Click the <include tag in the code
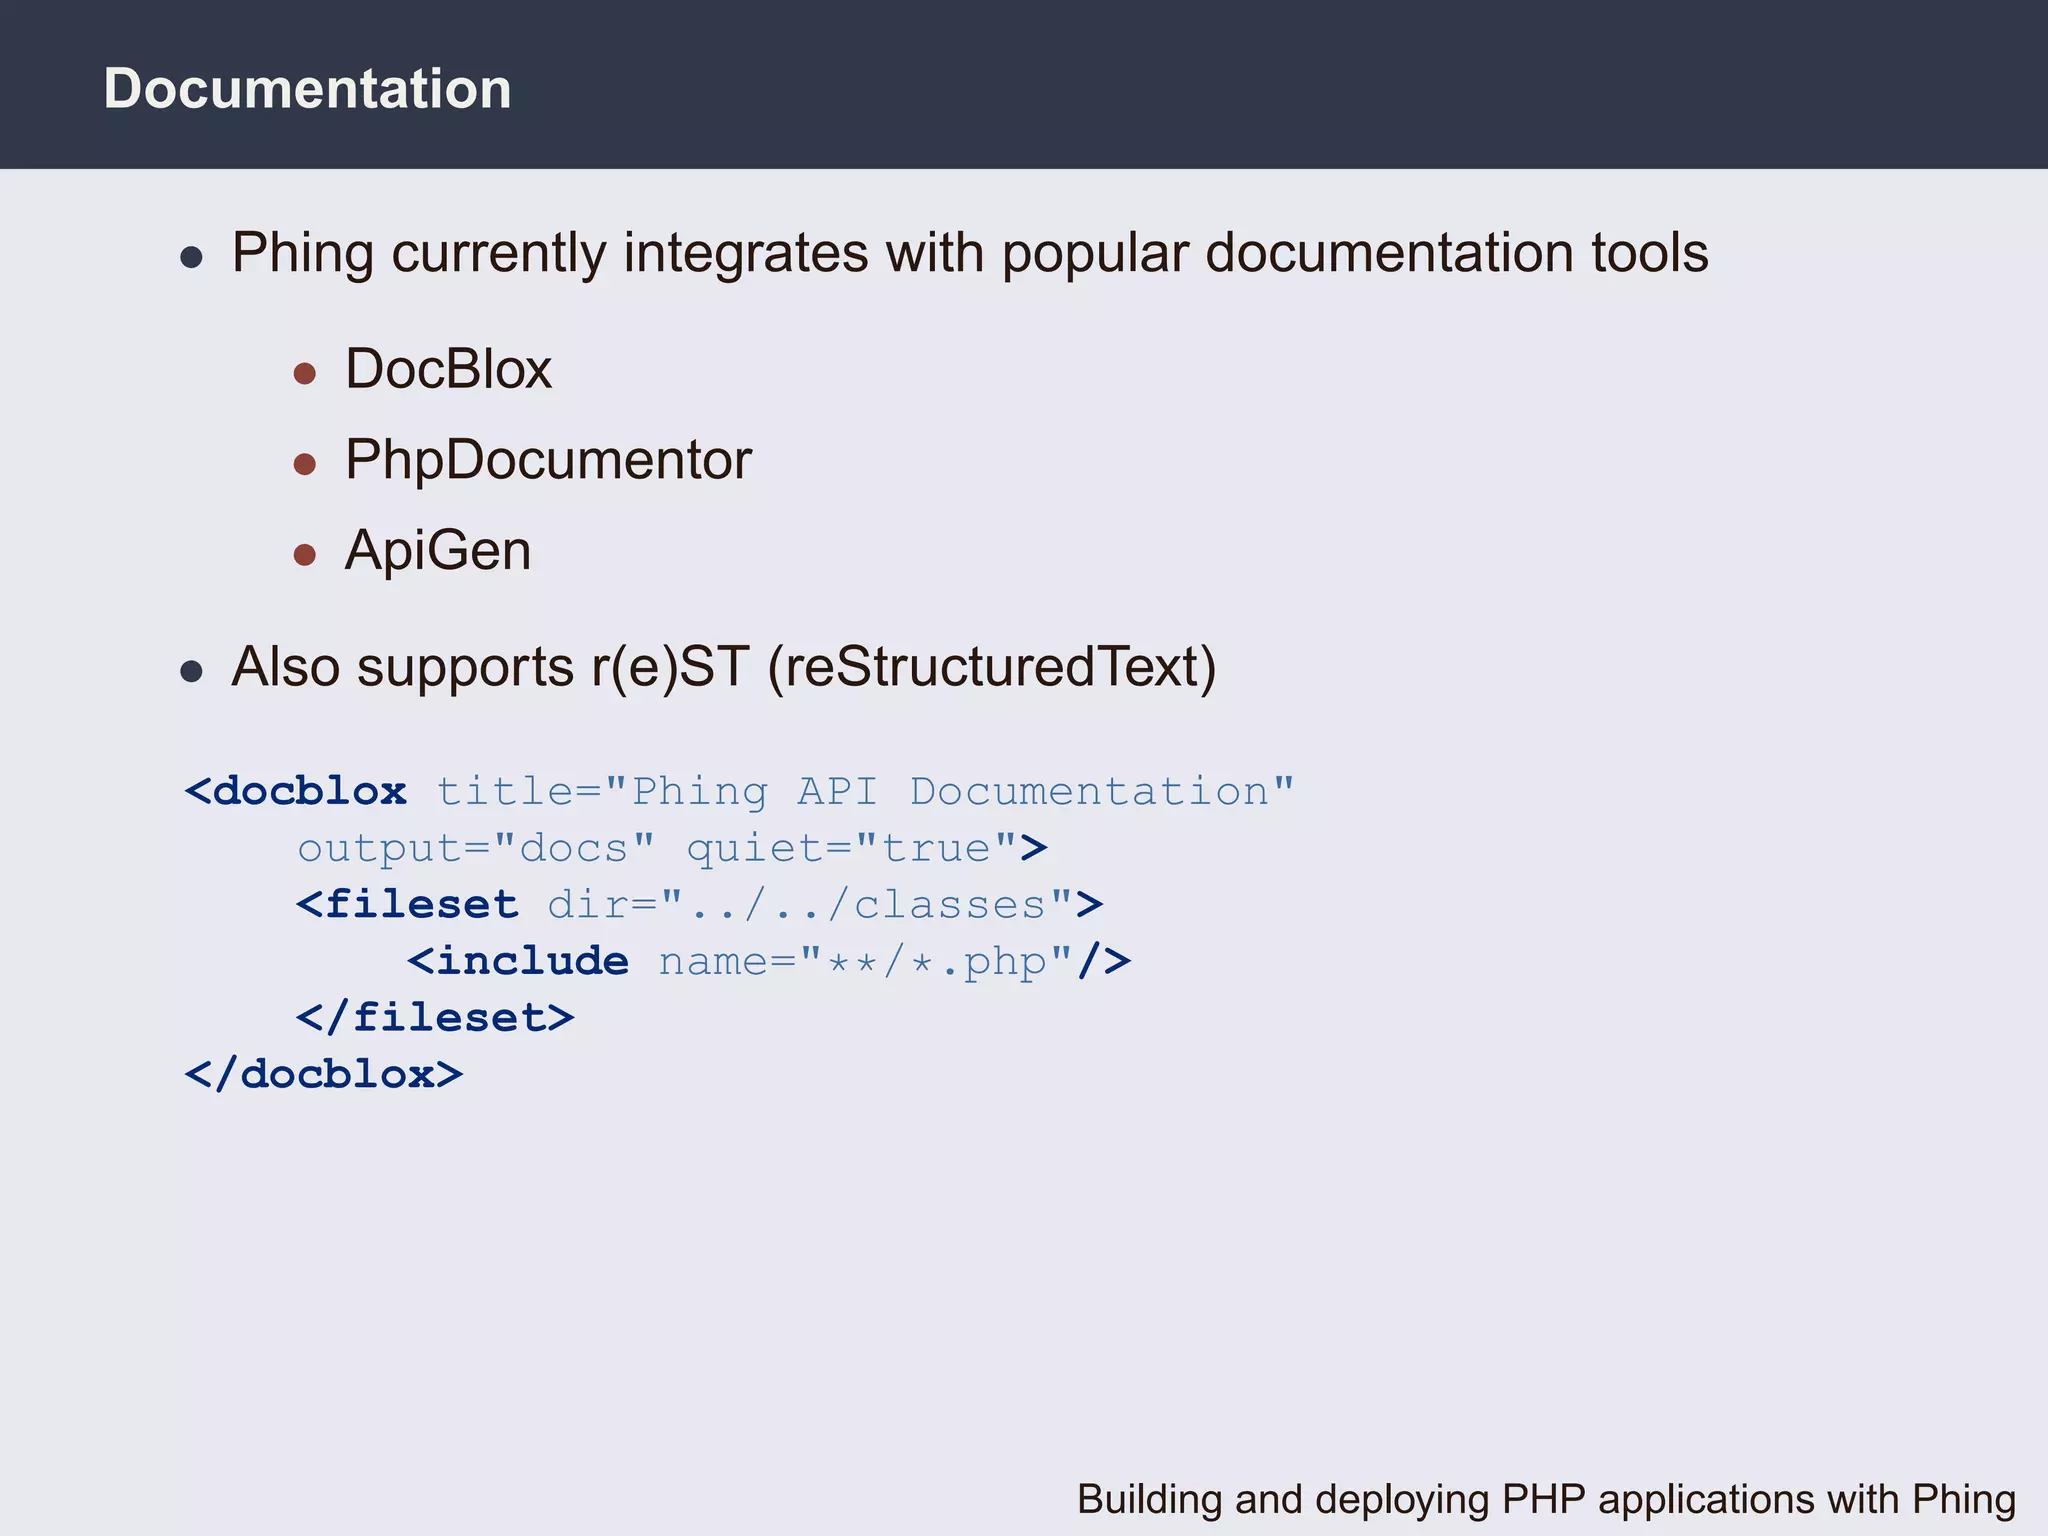 pos(518,962)
